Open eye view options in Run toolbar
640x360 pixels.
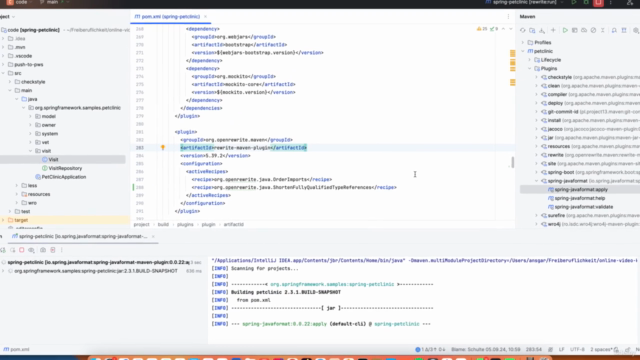click(31, 250)
